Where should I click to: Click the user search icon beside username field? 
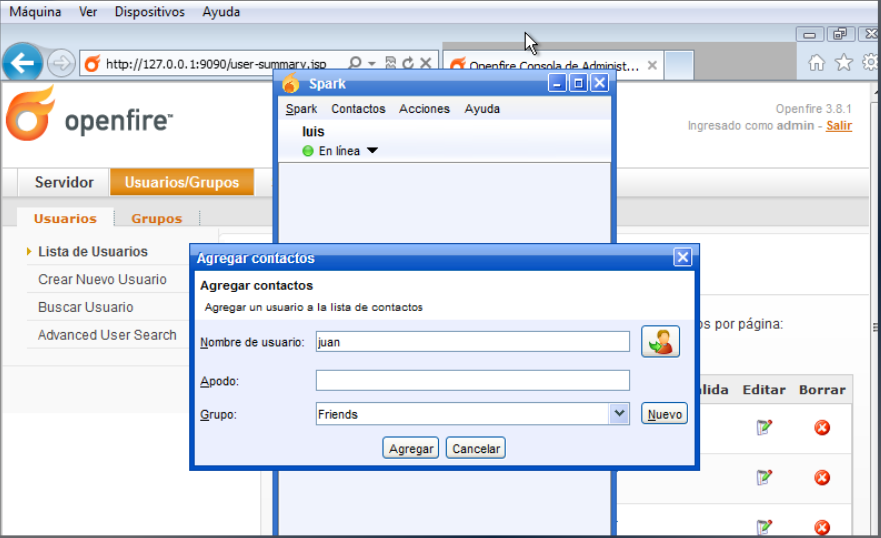point(660,342)
